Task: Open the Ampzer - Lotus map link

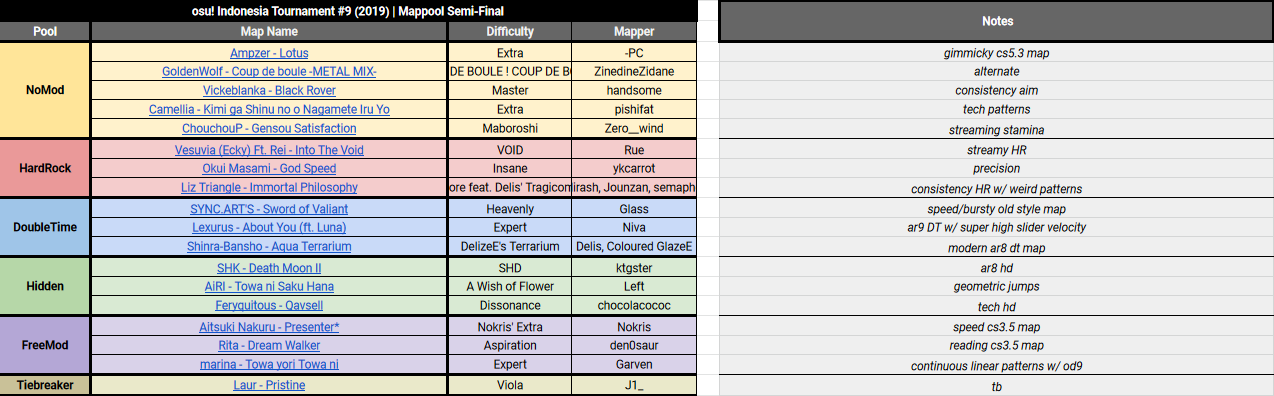Action: point(269,52)
